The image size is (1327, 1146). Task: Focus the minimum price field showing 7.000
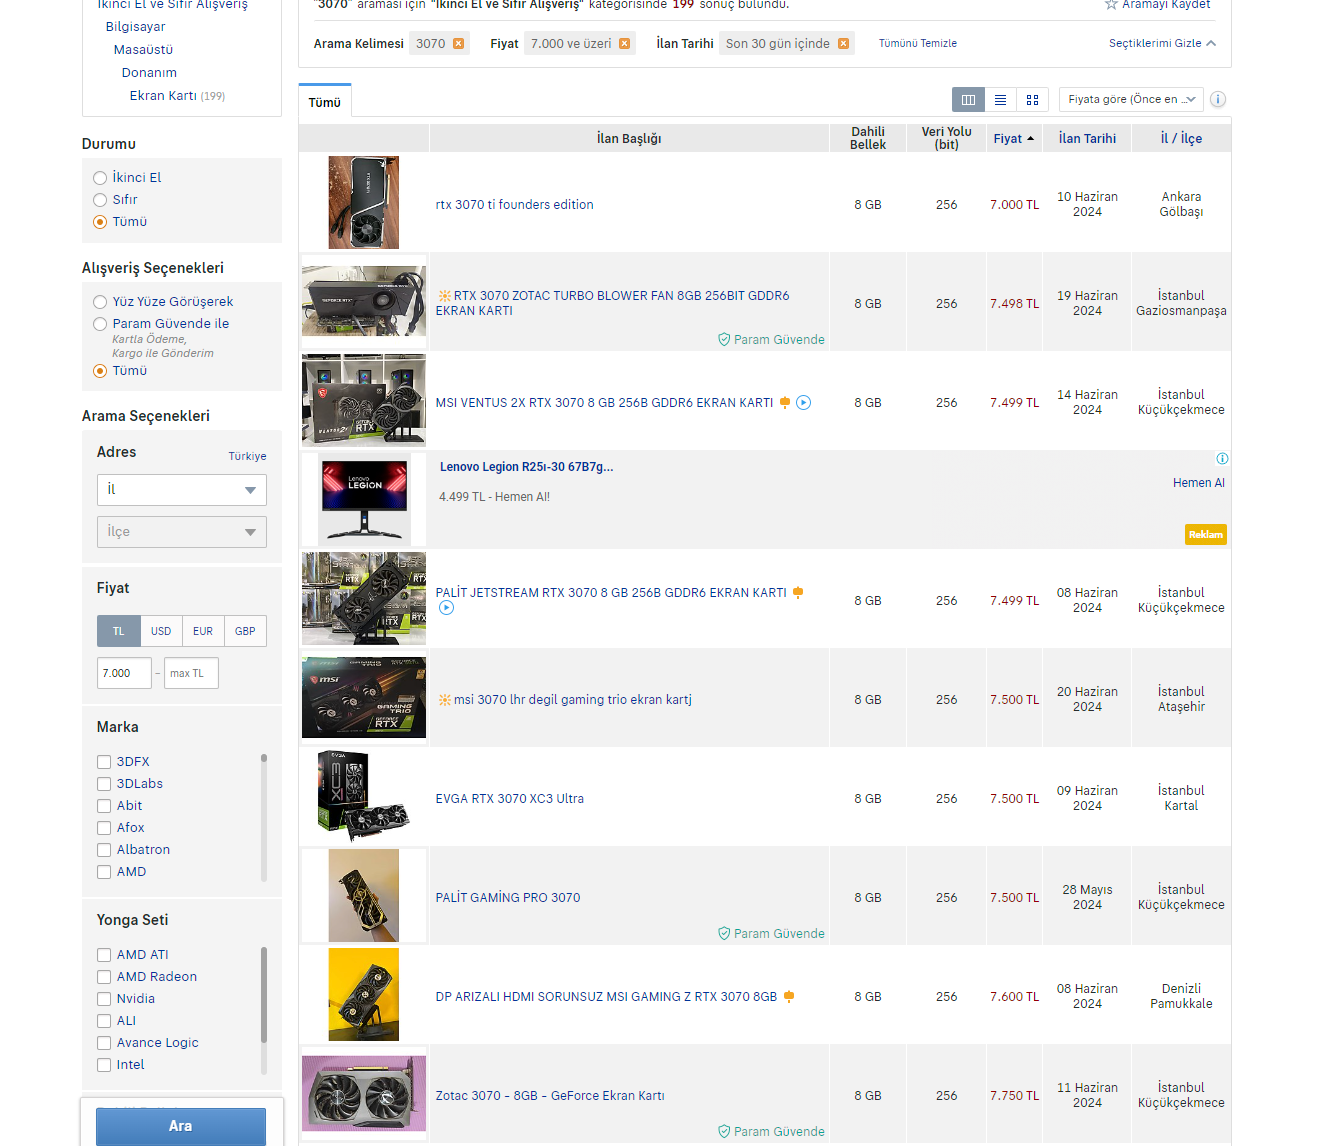[124, 673]
